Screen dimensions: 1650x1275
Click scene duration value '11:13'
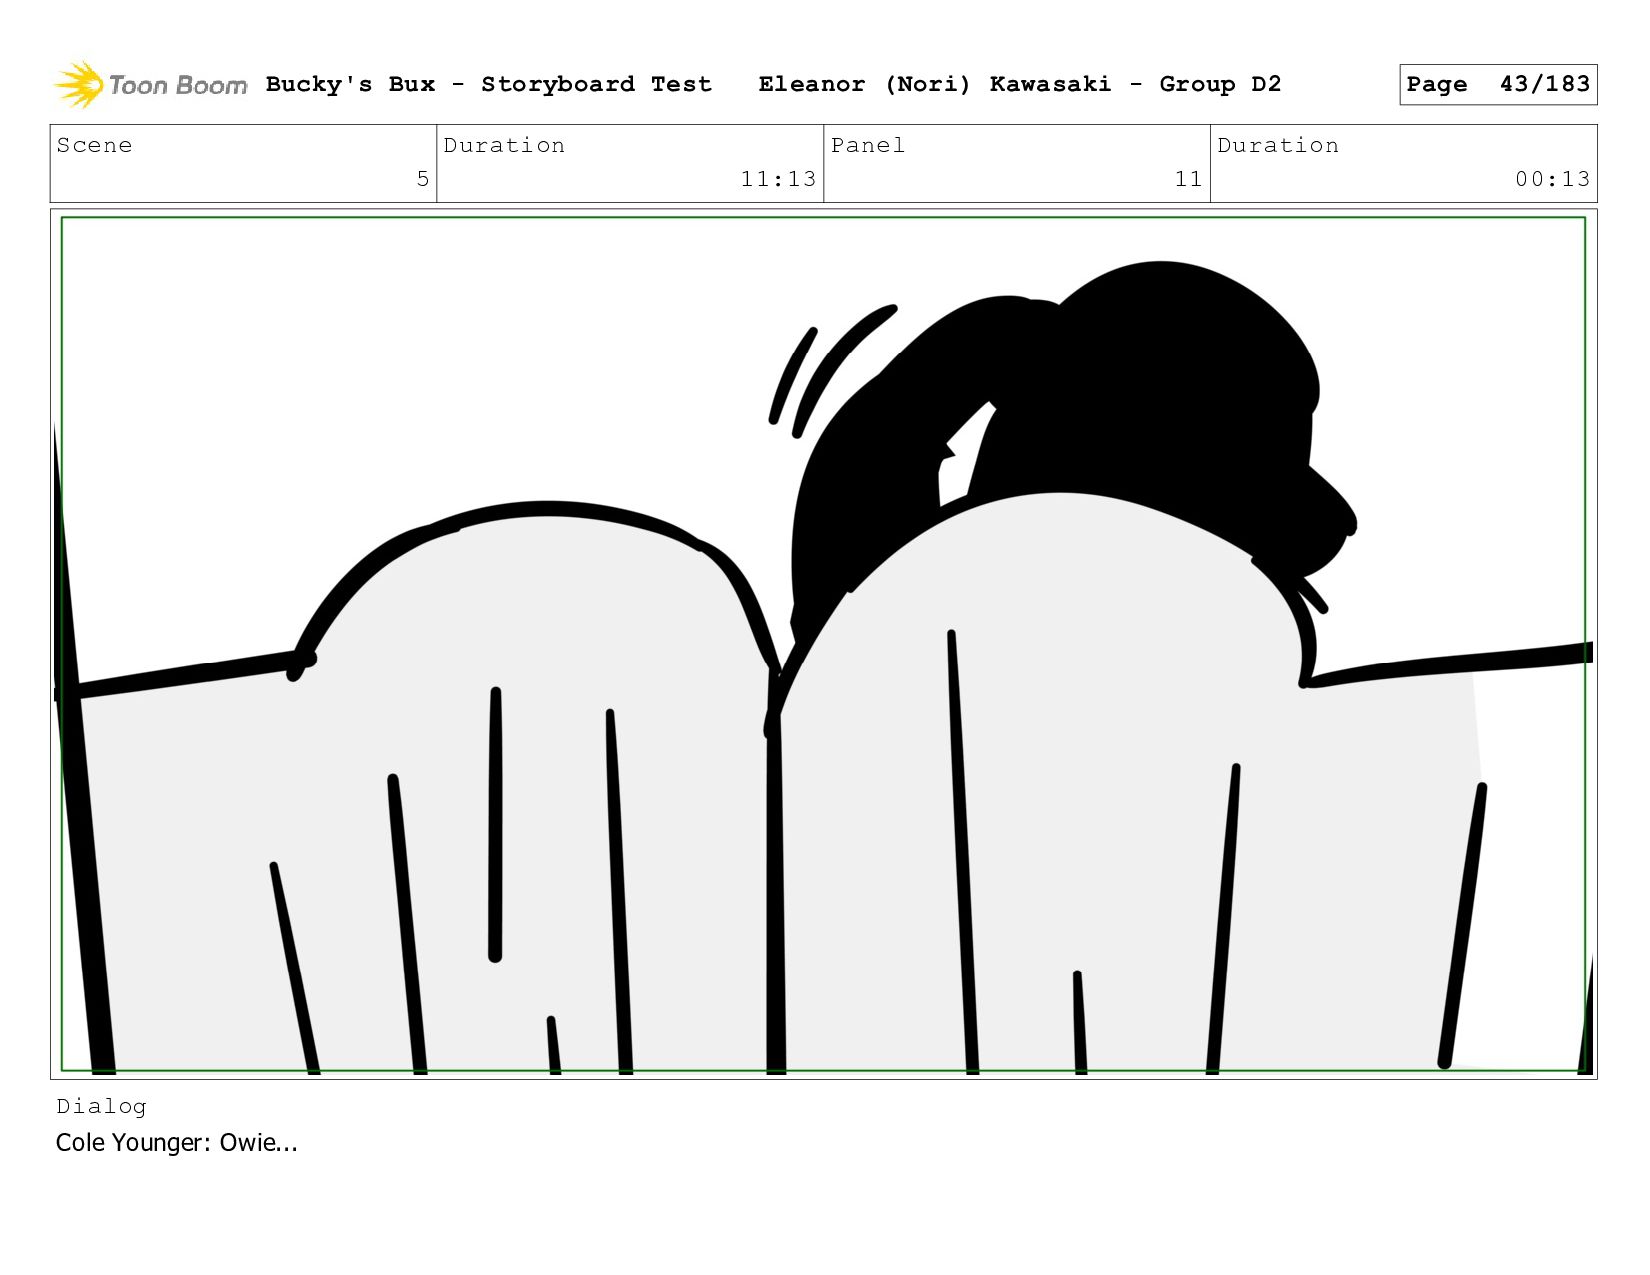coord(778,179)
